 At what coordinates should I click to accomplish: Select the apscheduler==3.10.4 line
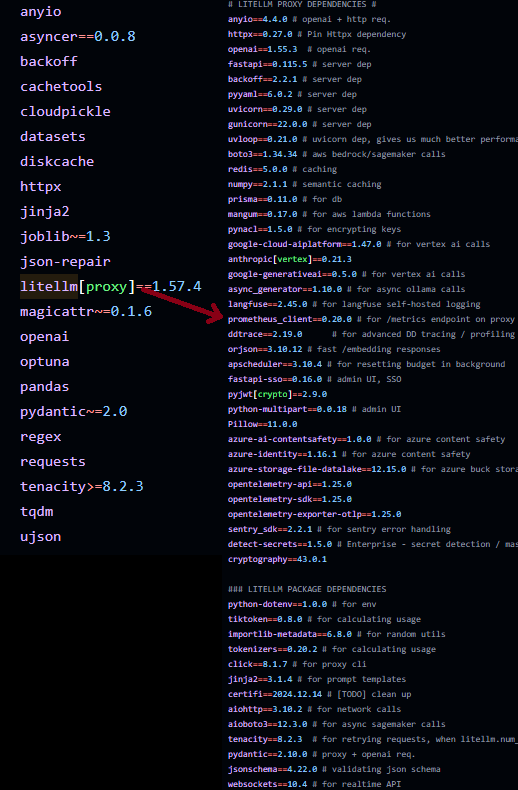366,364
